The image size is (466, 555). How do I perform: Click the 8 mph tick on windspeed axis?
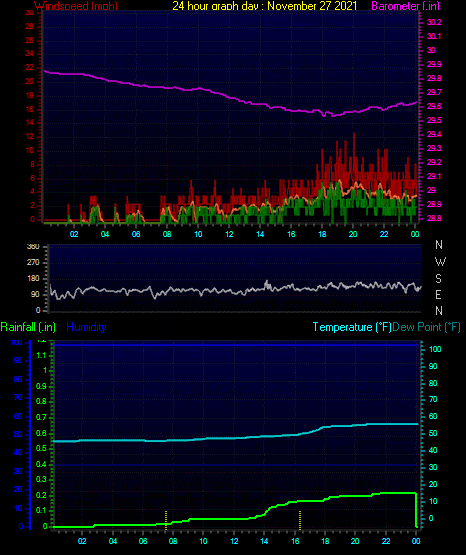(x=32, y=165)
